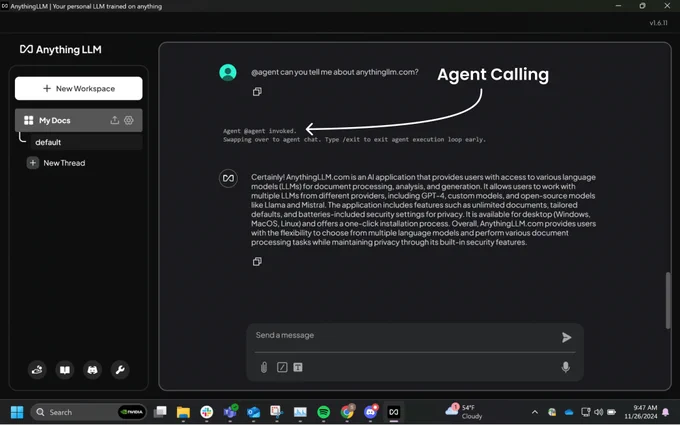The image size is (680, 425).
Task: Focus the Send a message input field
Action: 403,335
